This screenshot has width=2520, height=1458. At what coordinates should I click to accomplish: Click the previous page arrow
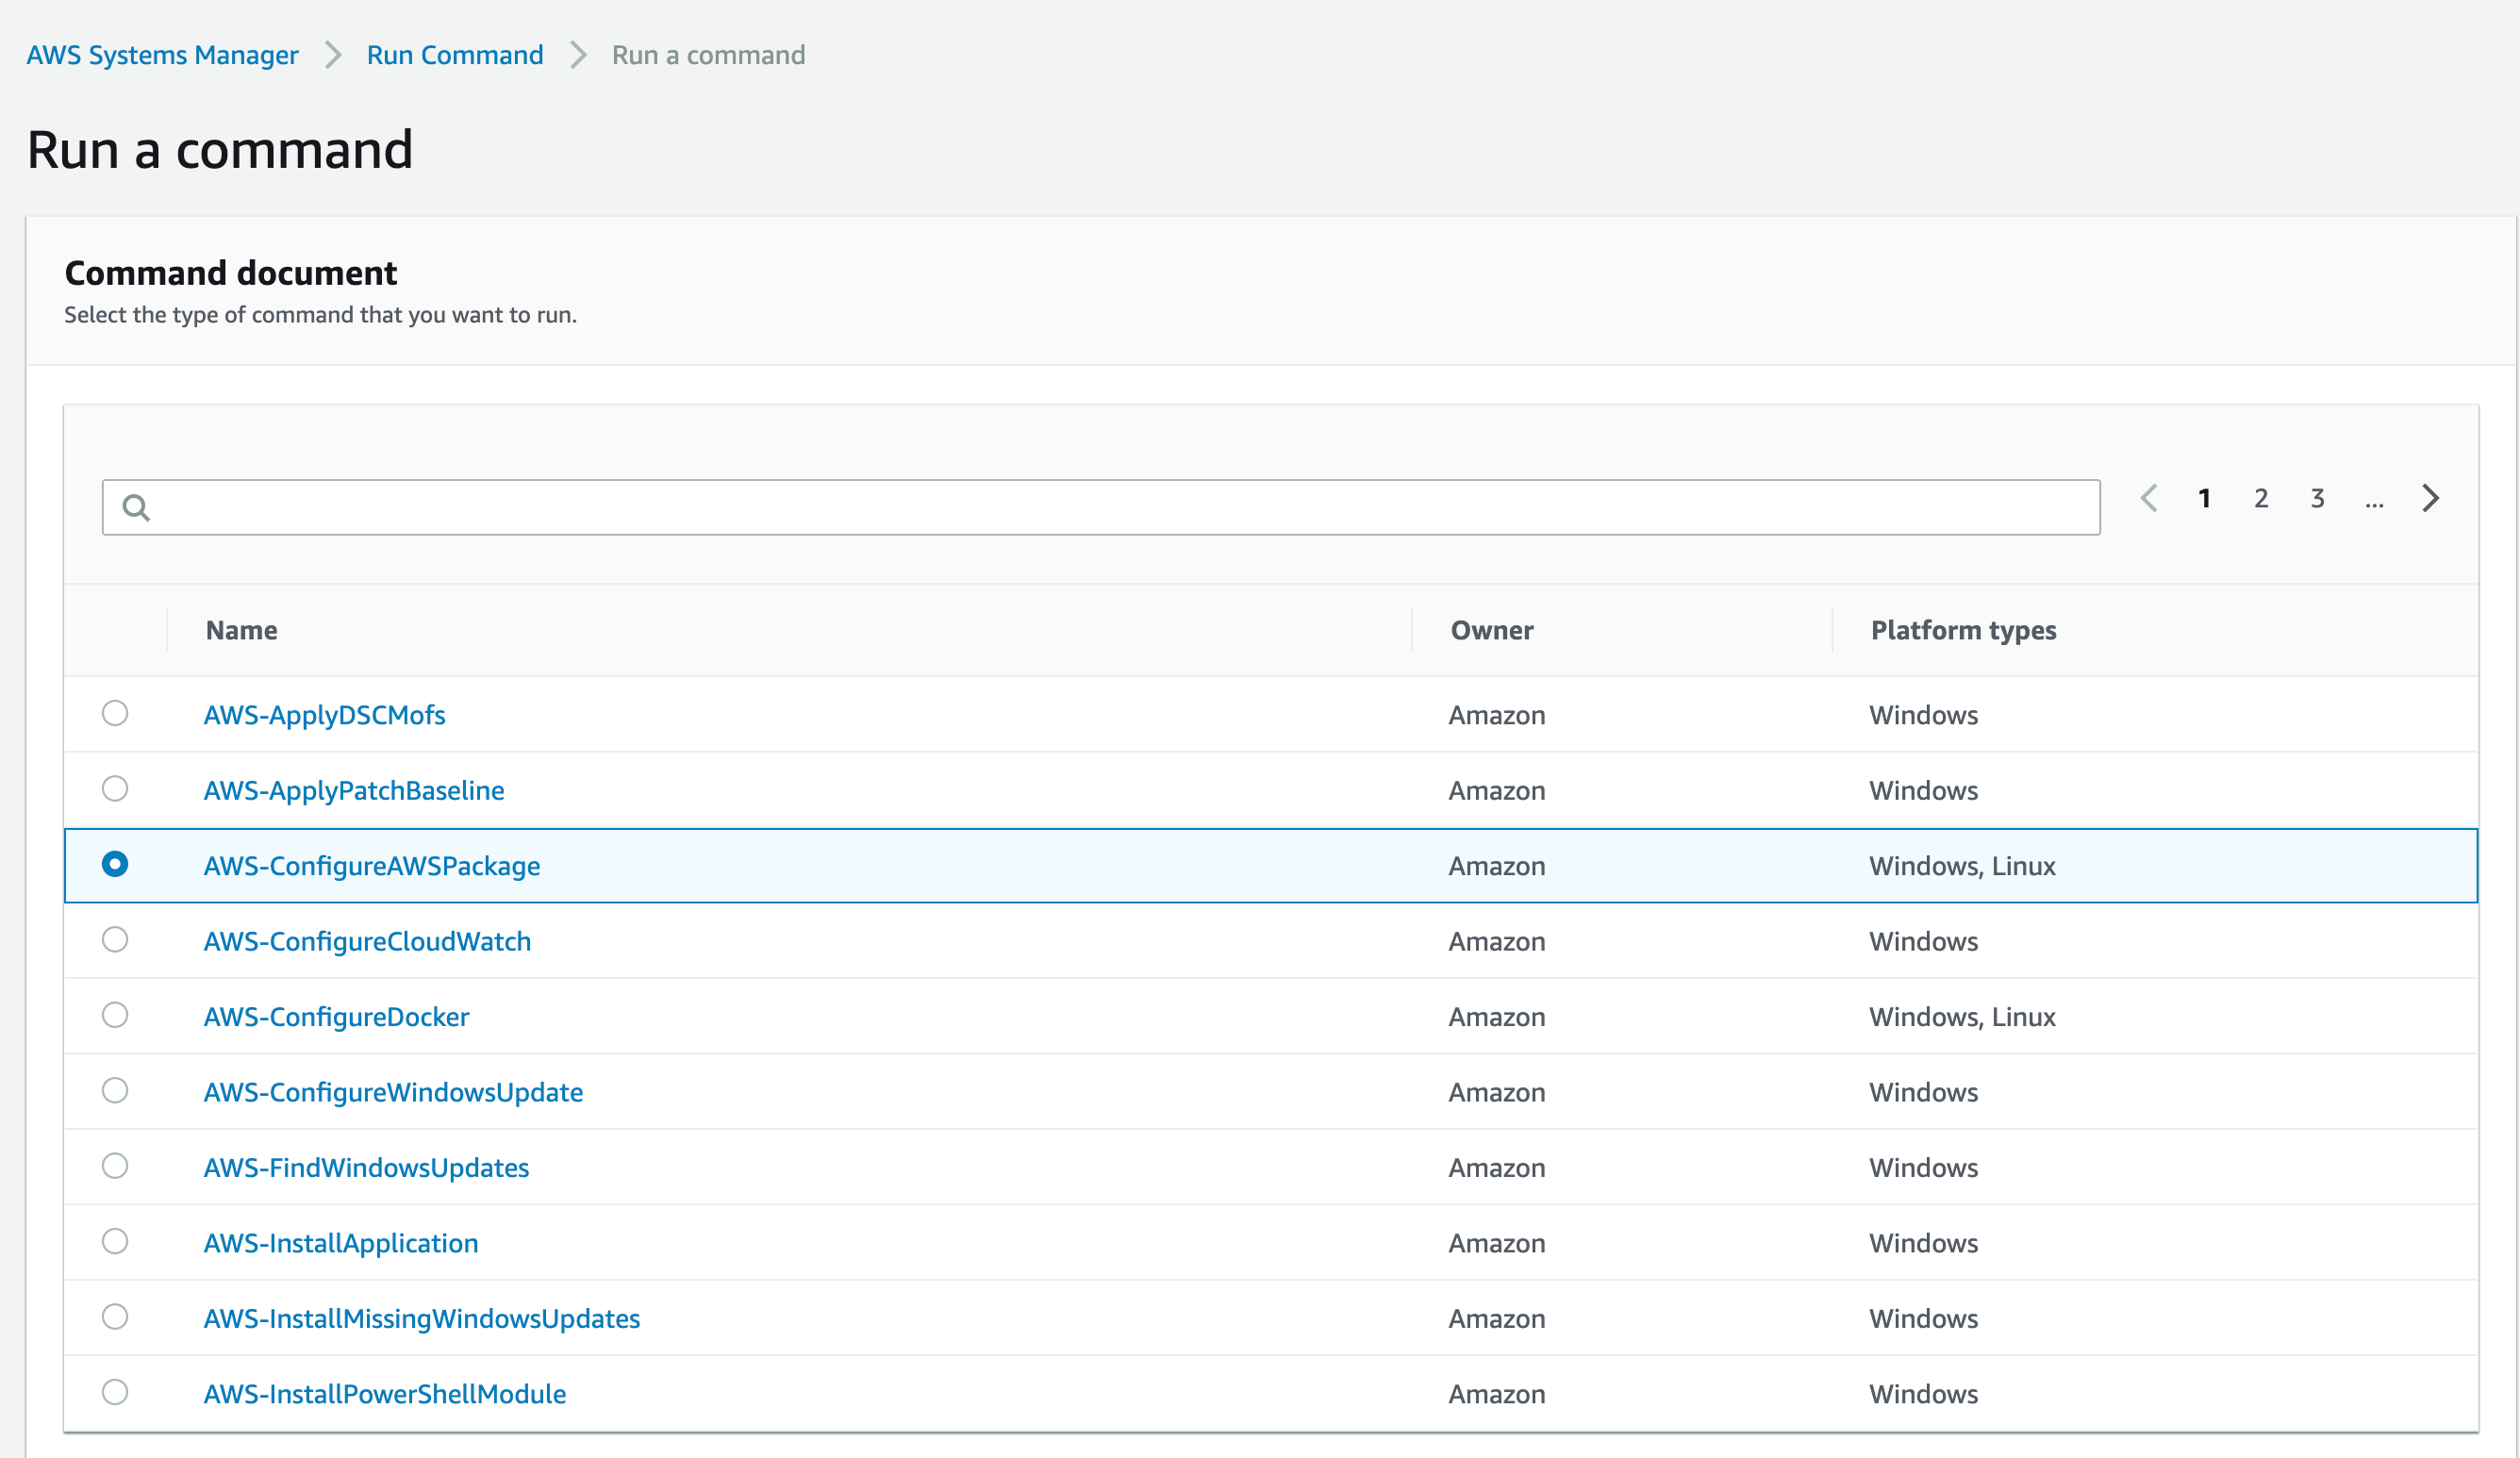[2149, 498]
